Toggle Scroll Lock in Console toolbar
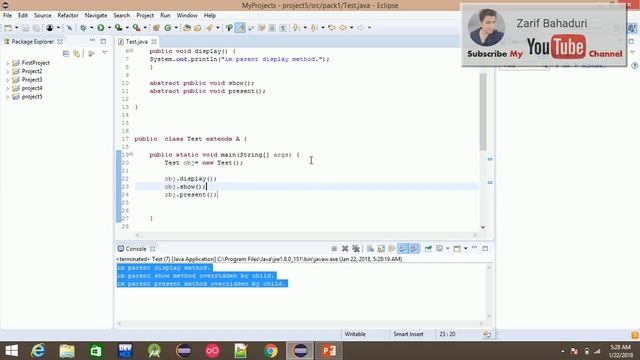 [x=381, y=249]
